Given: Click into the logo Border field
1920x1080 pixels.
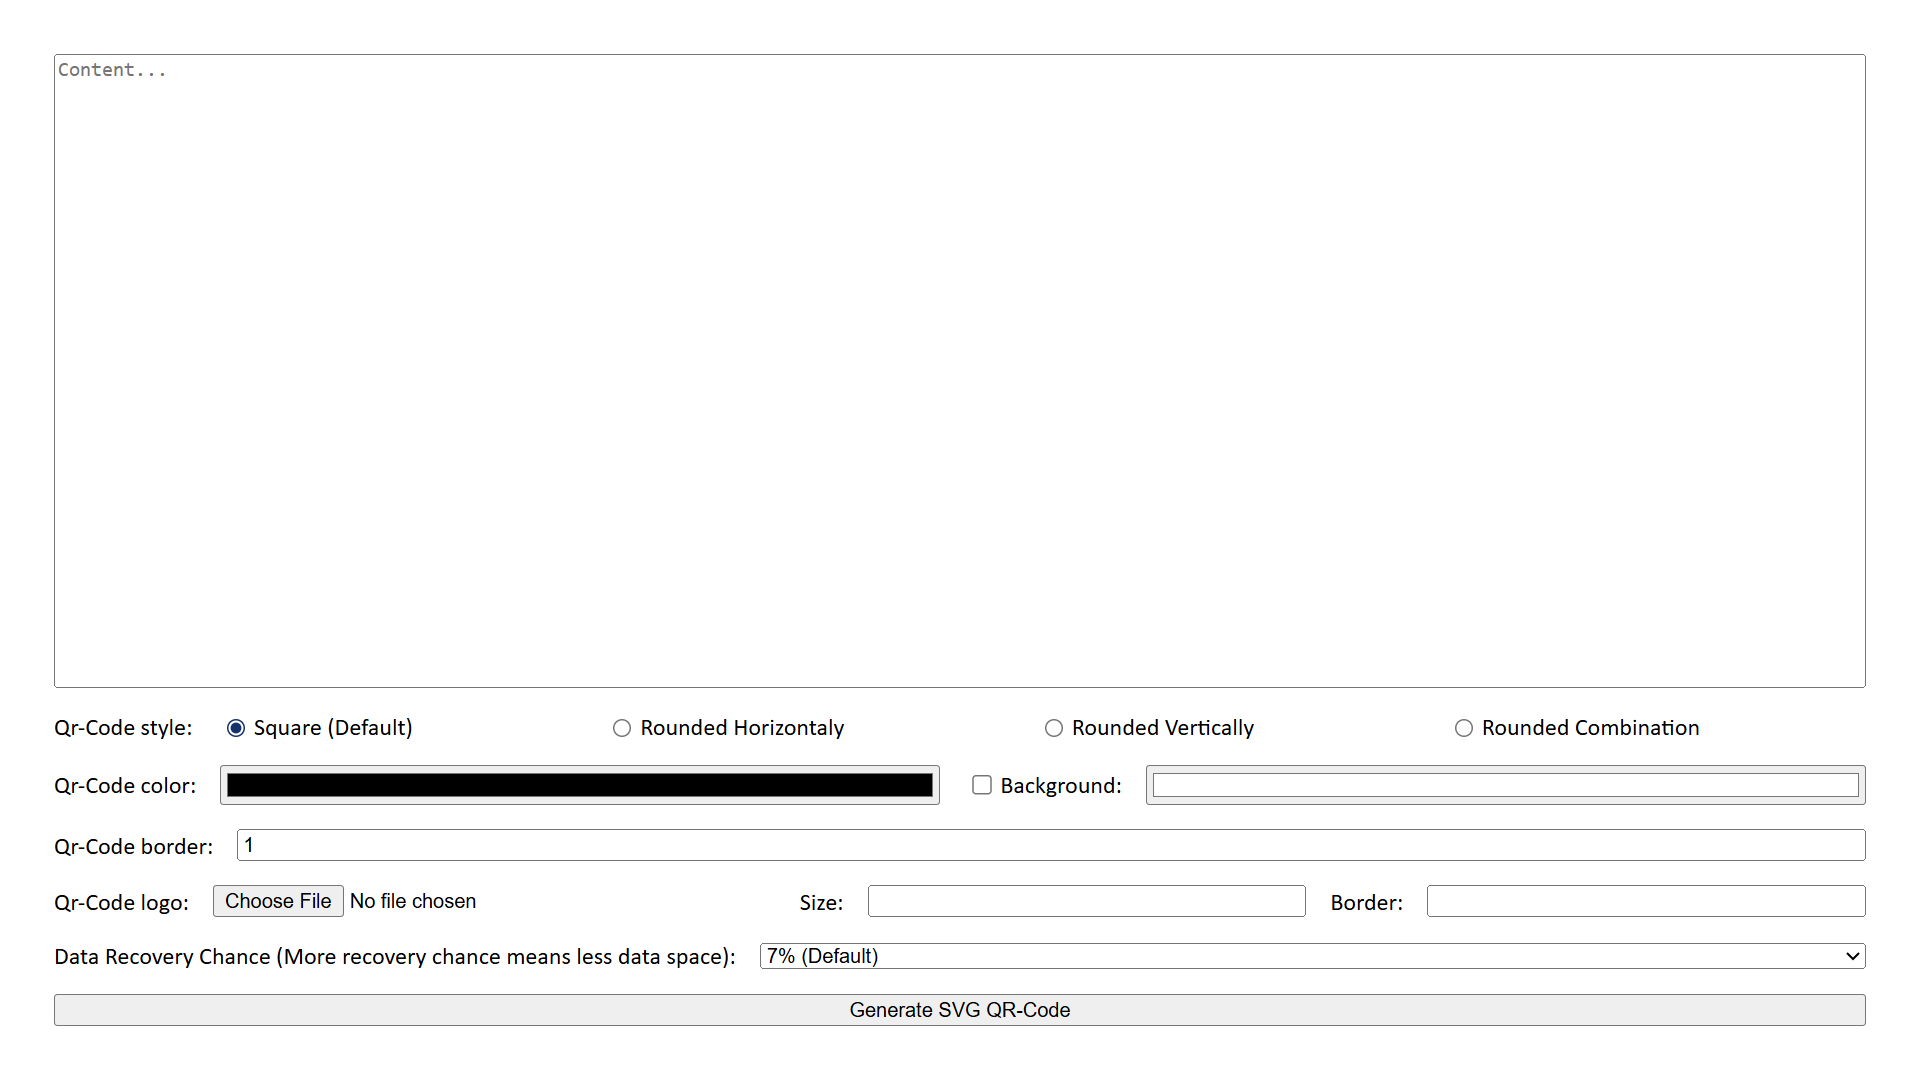Looking at the screenshot, I should pos(1646,901).
